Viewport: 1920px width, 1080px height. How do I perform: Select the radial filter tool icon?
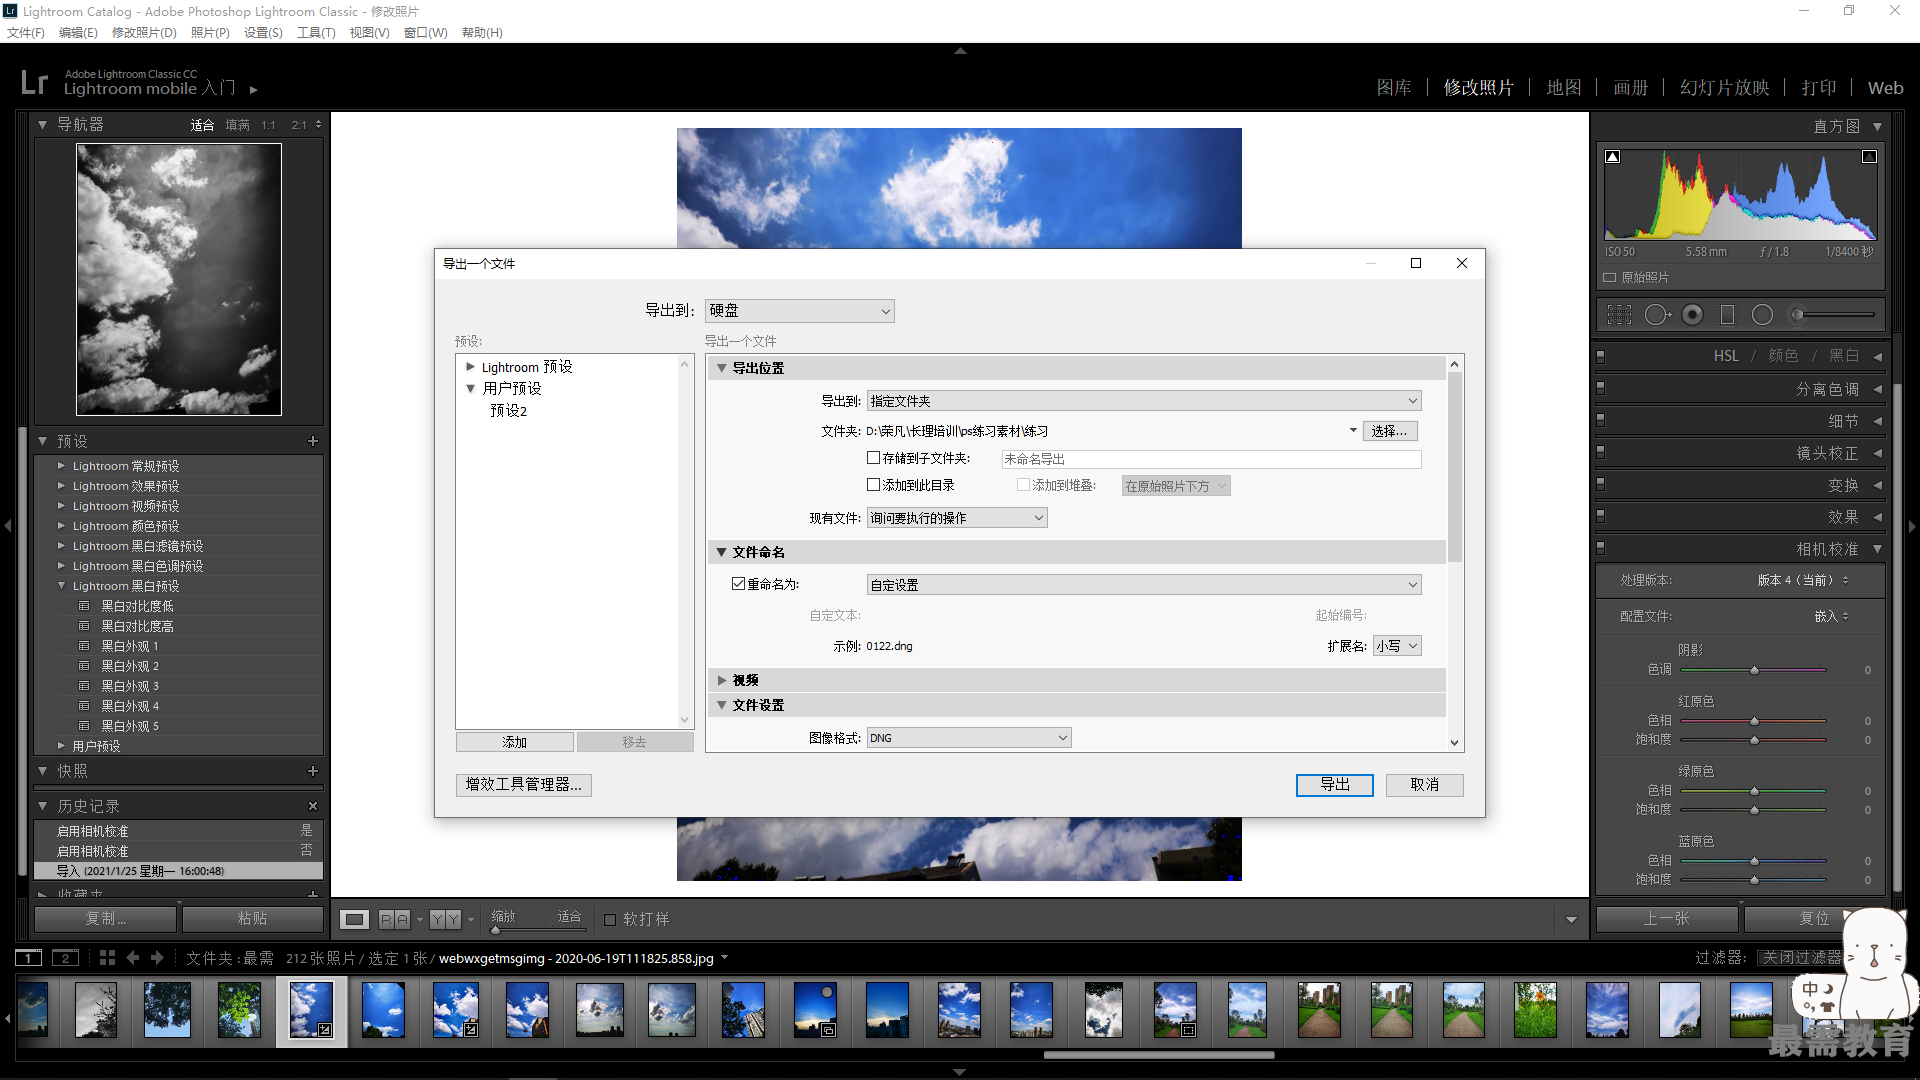point(1762,315)
